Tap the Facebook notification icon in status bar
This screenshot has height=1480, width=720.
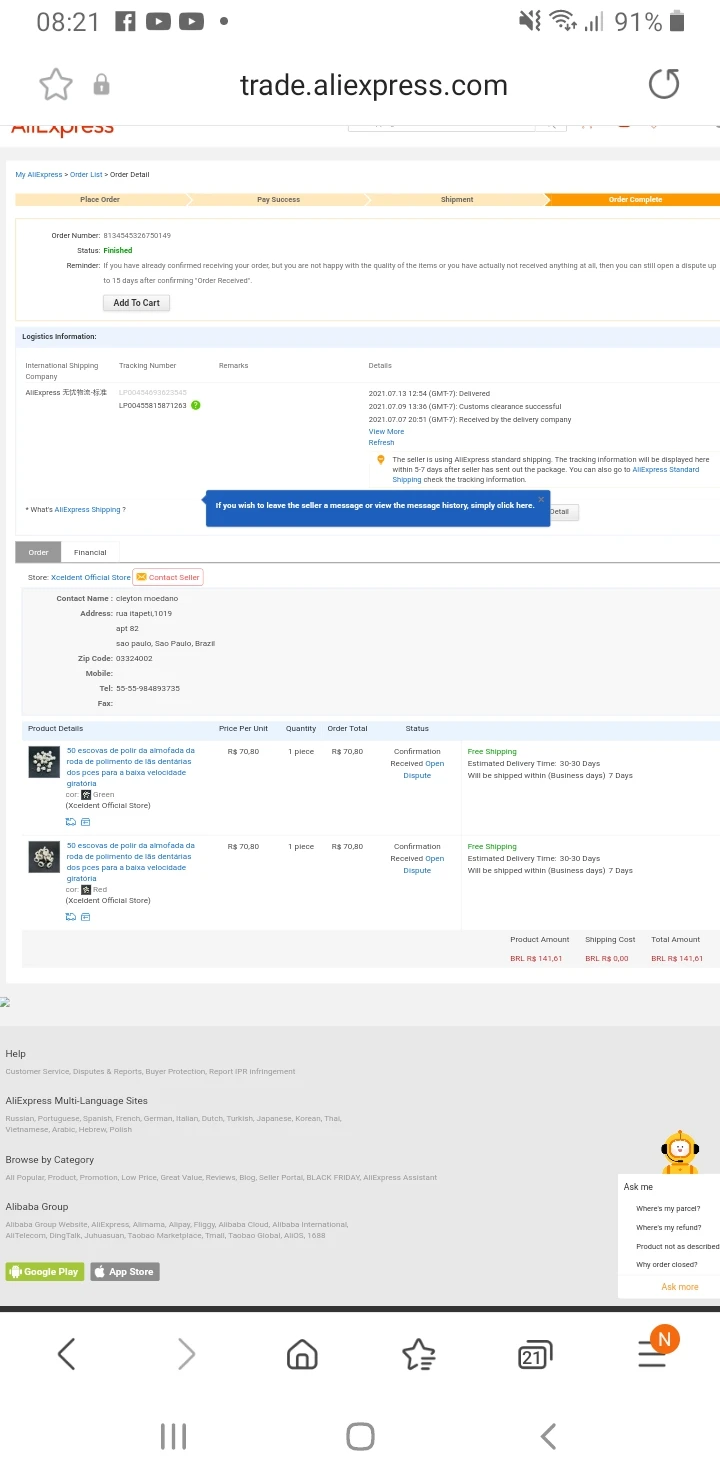pyautogui.click(x=125, y=21)
